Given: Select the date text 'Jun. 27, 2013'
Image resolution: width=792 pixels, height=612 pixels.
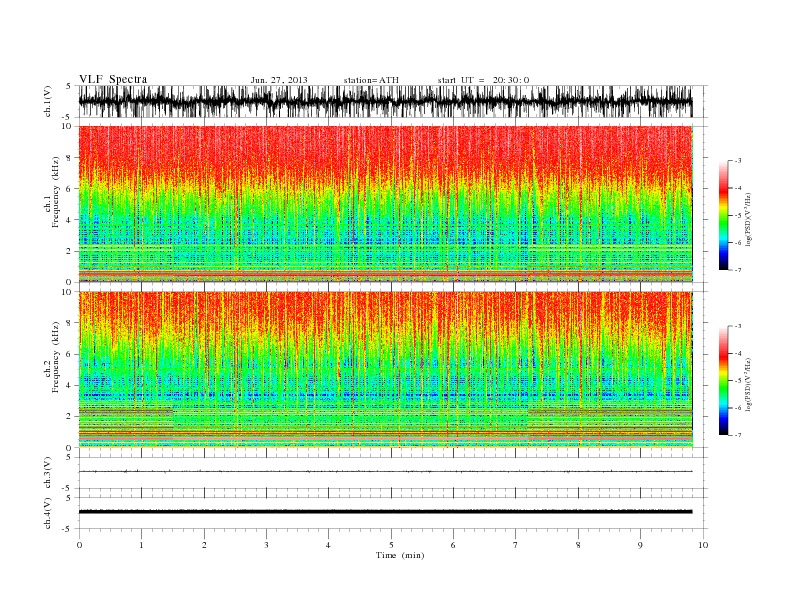Looking at the screenshot, I should [279, 80].
